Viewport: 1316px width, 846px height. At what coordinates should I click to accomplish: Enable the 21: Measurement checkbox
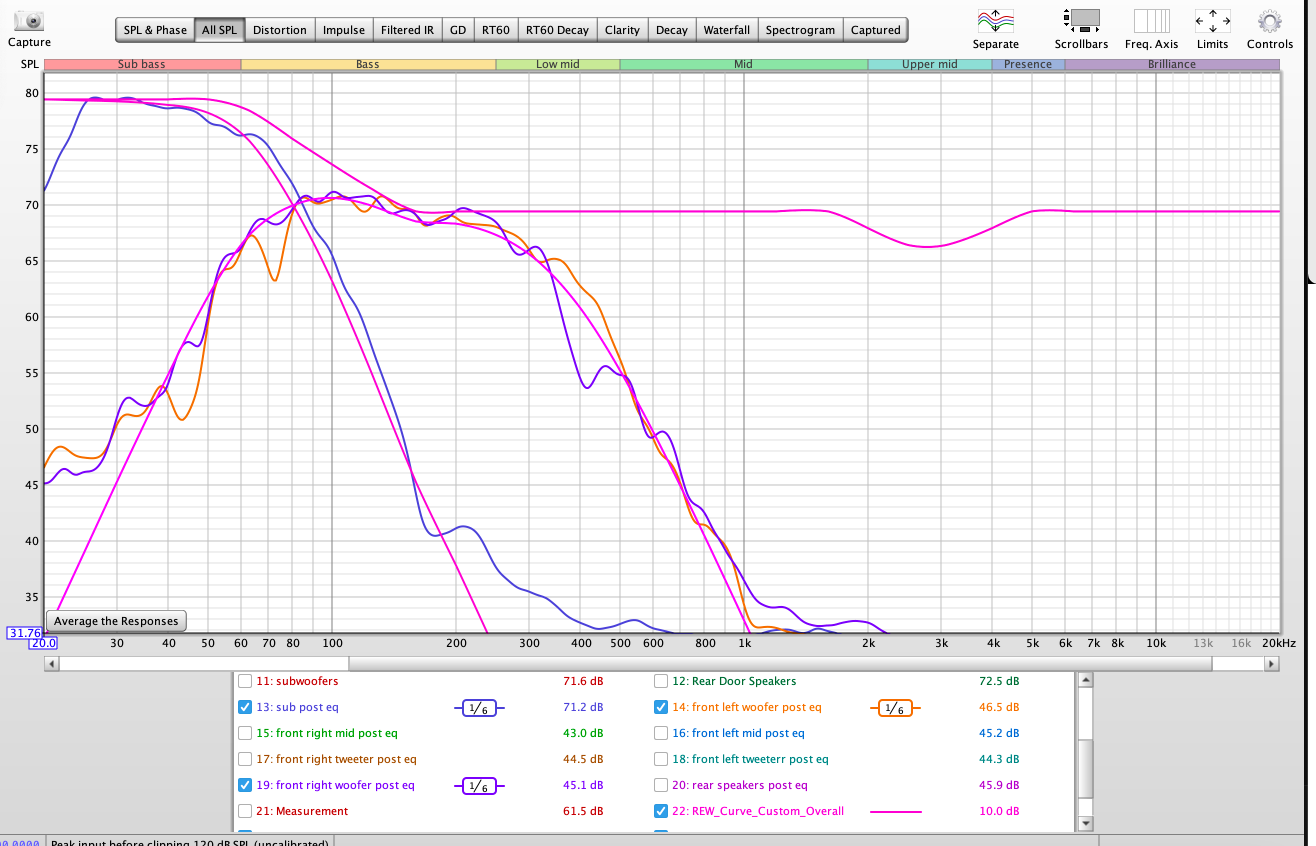245,812
